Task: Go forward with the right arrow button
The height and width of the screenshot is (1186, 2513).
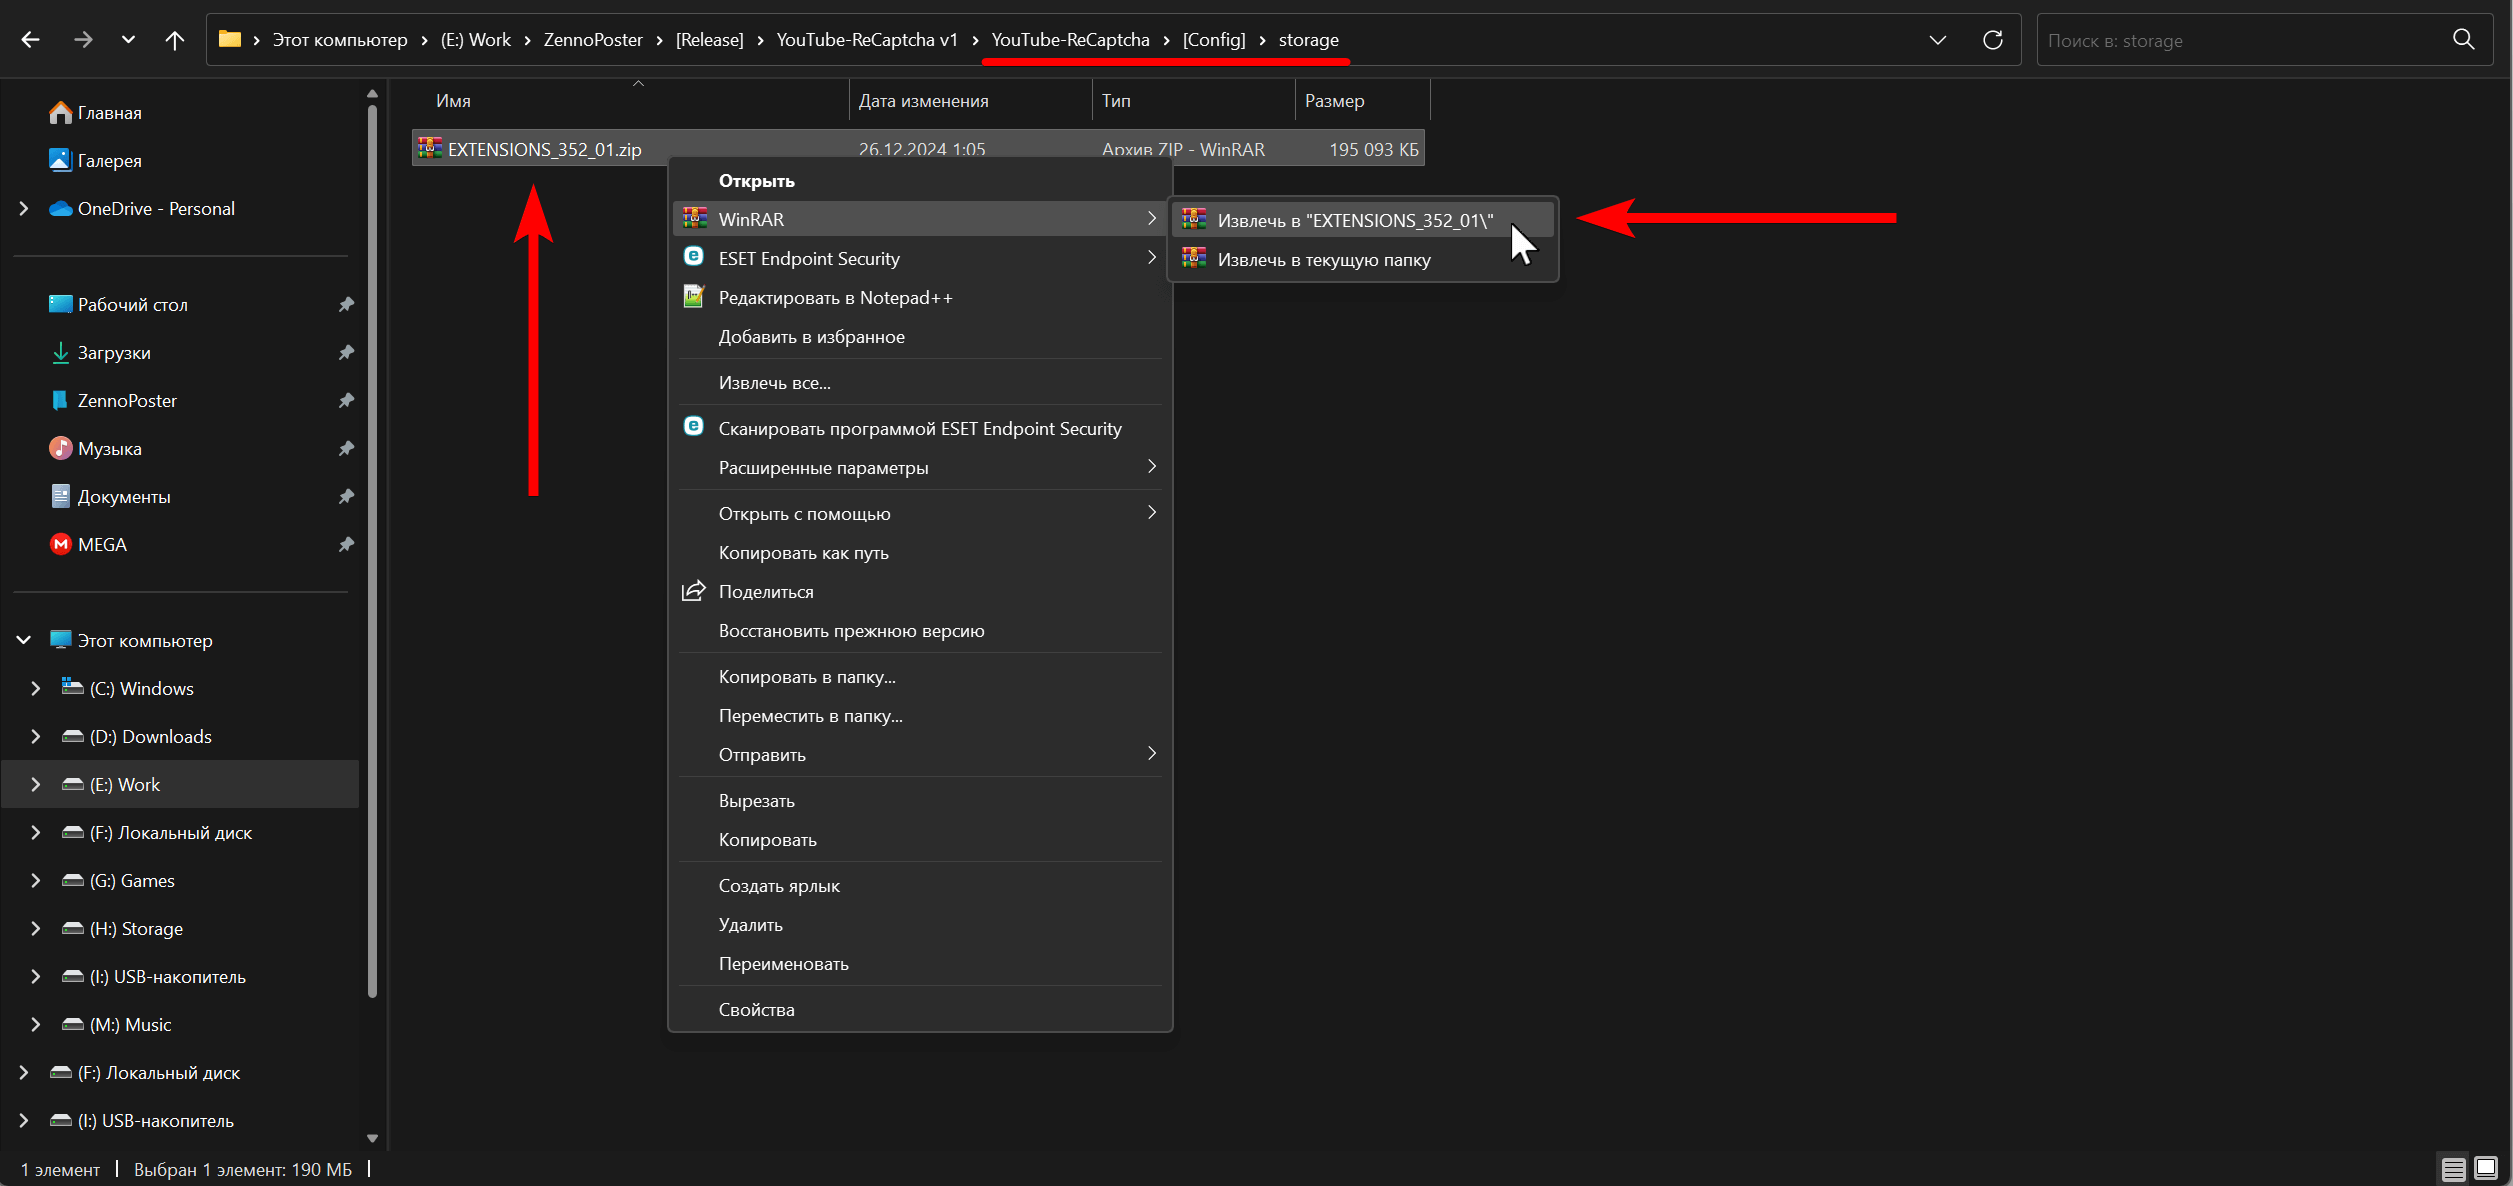Action: (x=83, y=40)
